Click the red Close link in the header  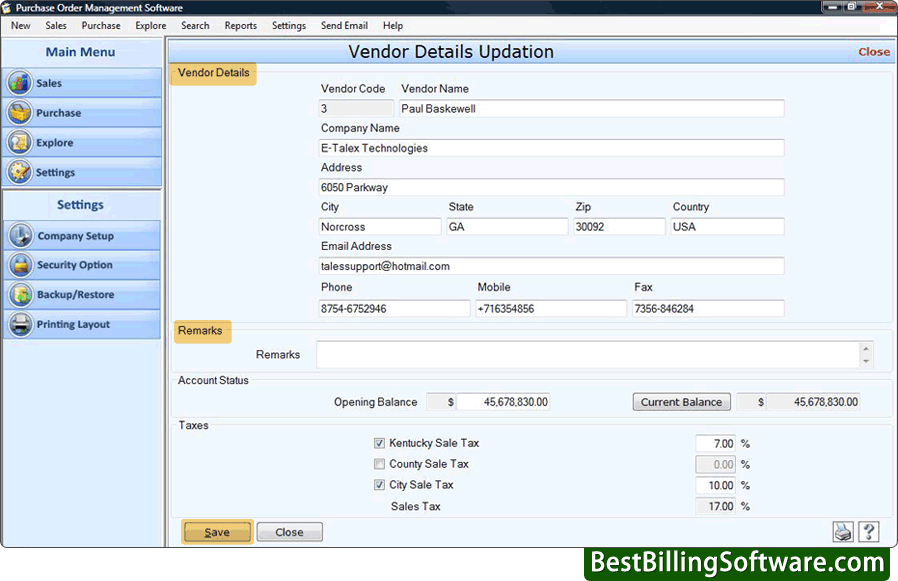873,52
